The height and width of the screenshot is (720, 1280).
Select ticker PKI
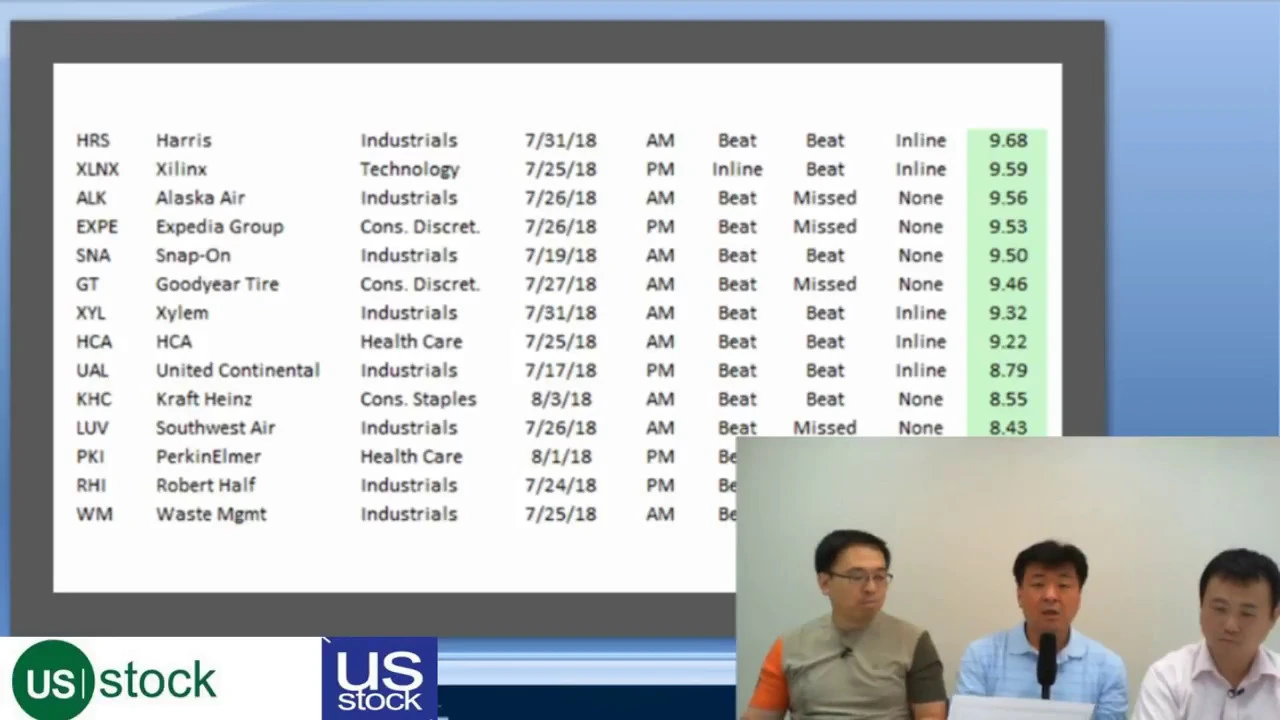pyautogui.click(x=90, y=457)
